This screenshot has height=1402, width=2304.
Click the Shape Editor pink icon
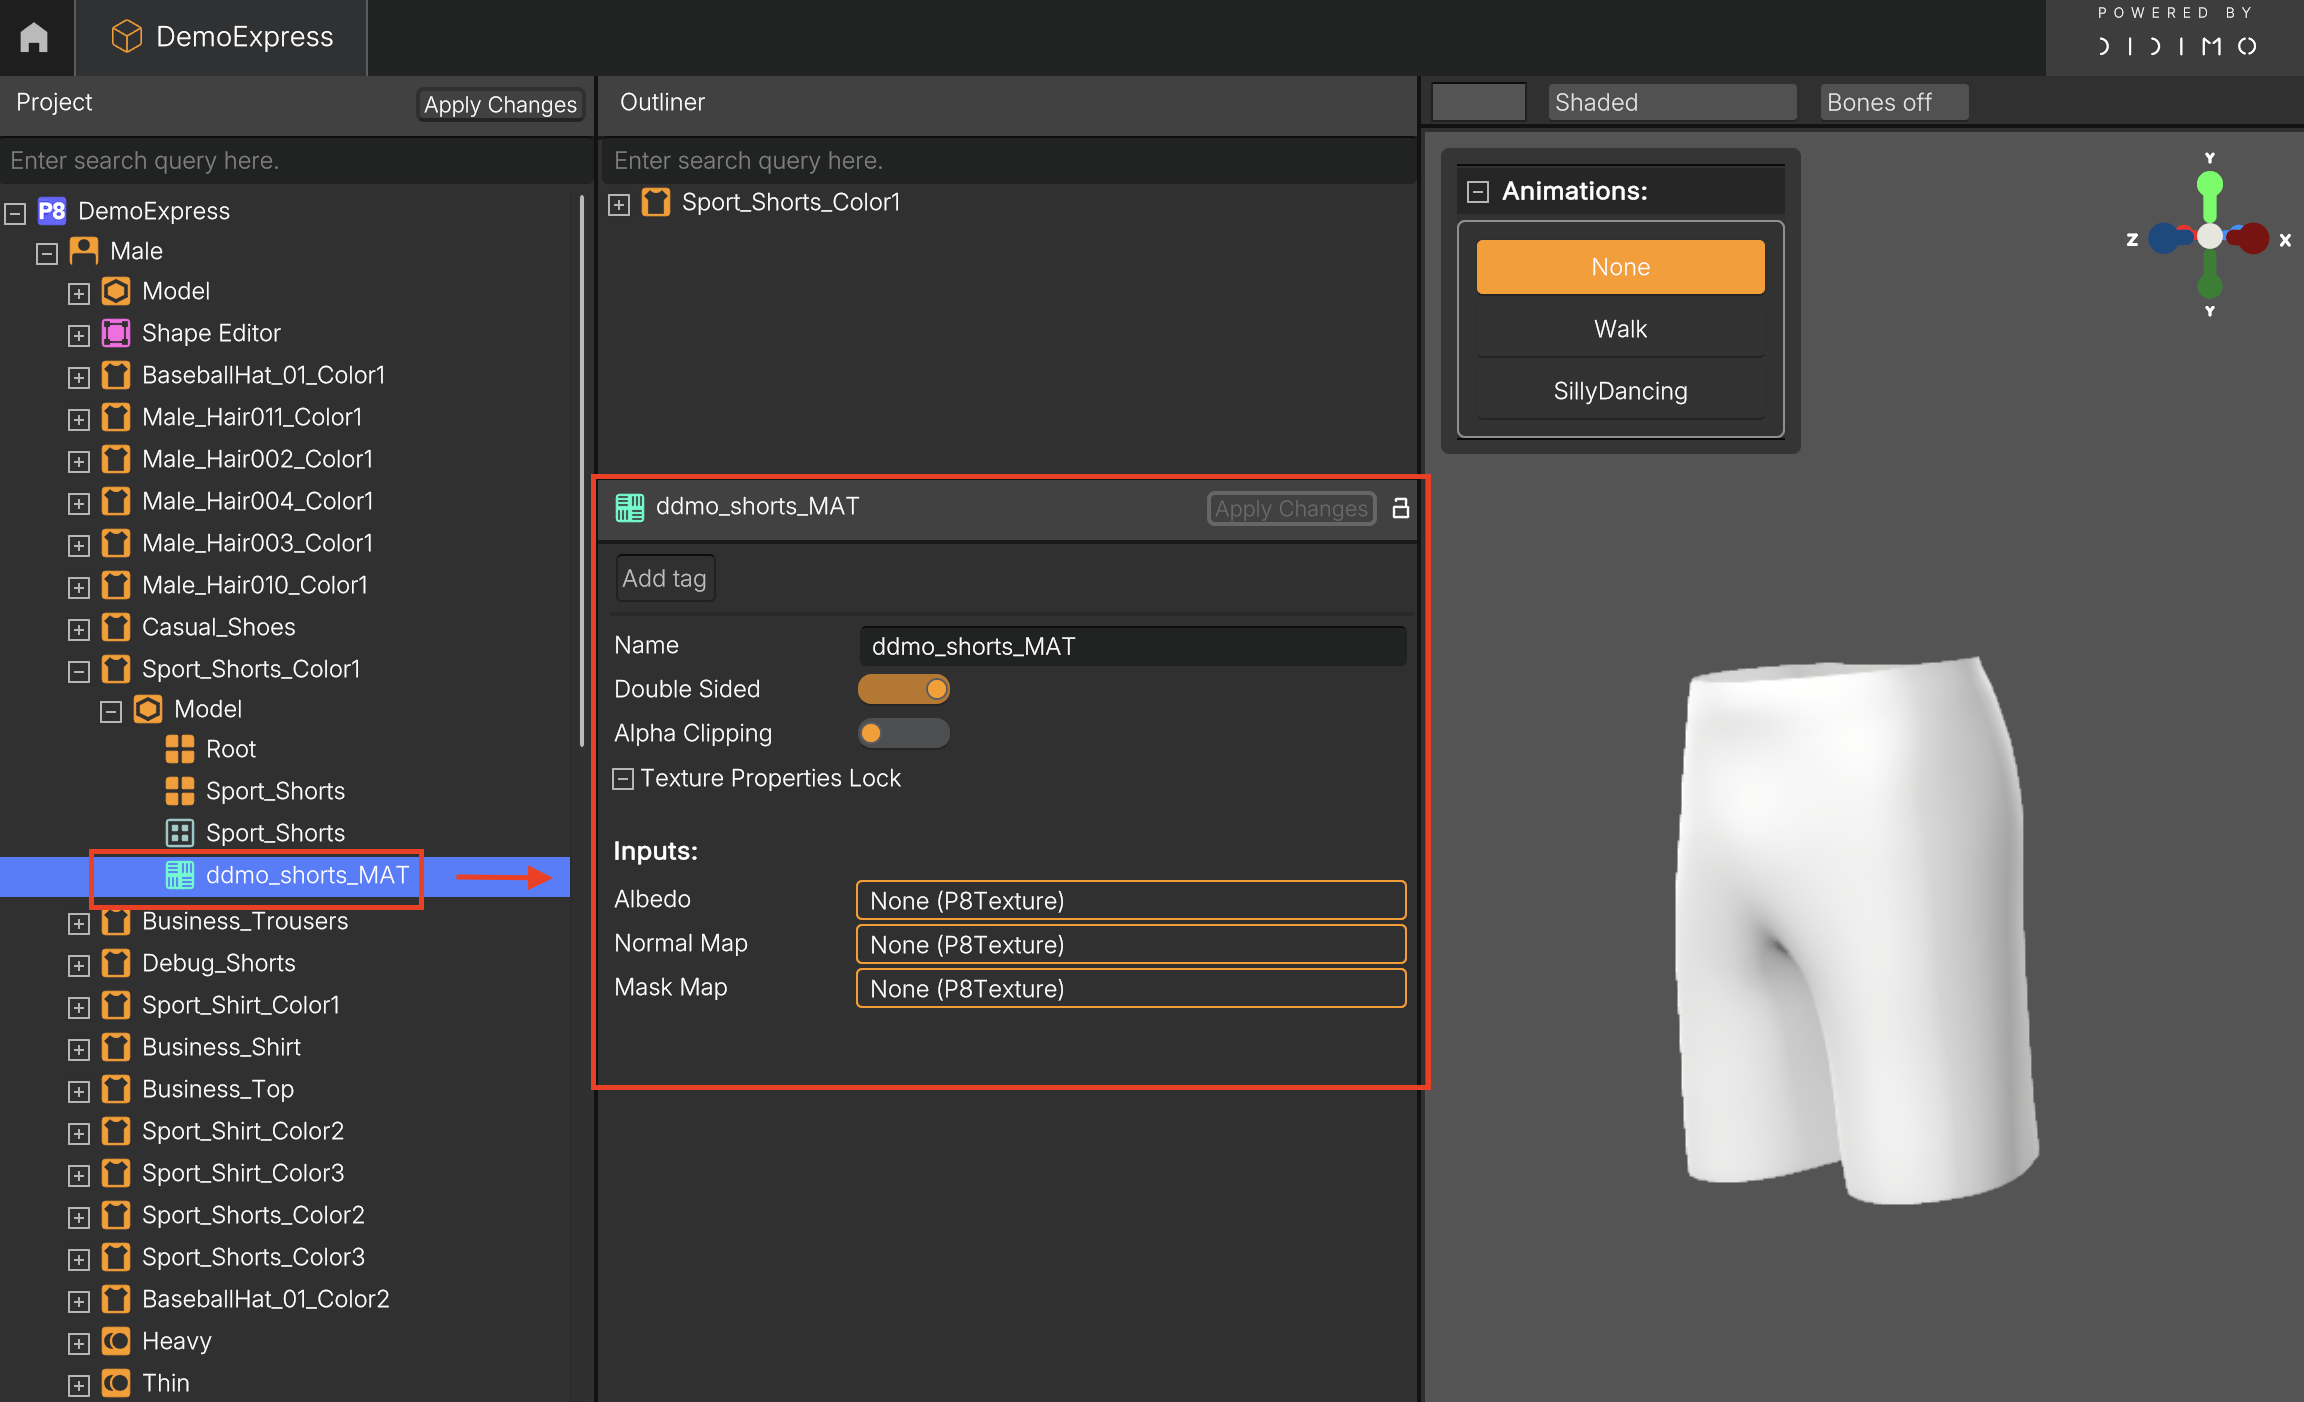pyautogui.click(x=116, y=333)
